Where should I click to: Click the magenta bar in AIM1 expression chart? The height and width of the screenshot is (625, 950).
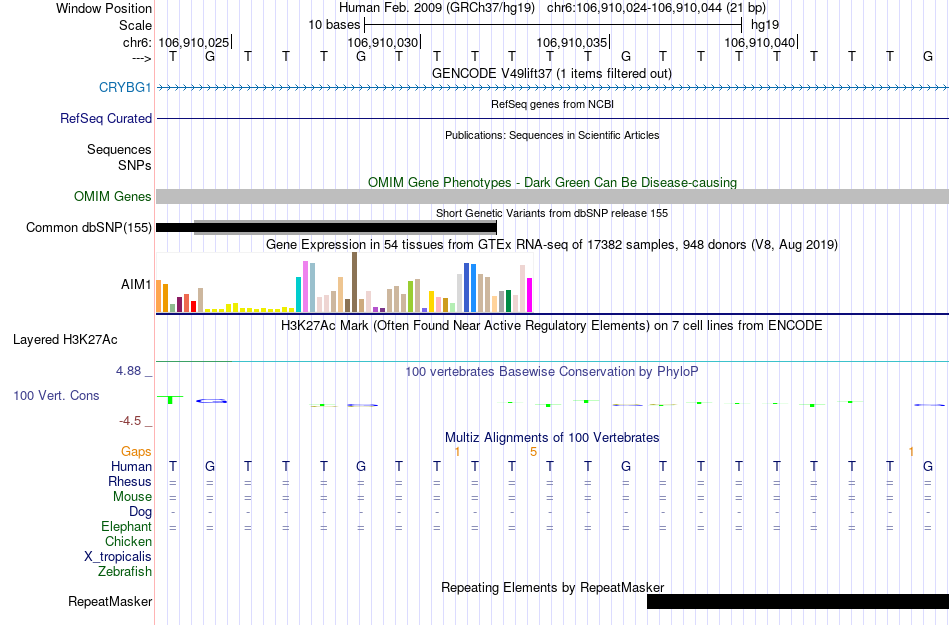(x=530, y=295)
